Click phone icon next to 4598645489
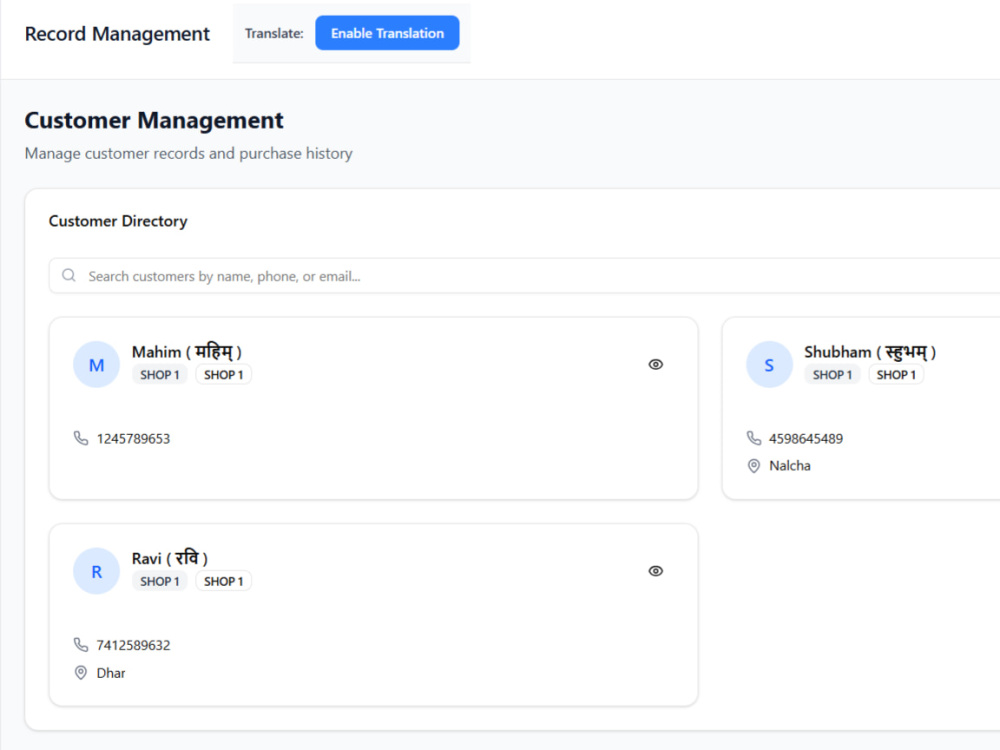Screen dimensions: 1000x750 tap(754, 438)
